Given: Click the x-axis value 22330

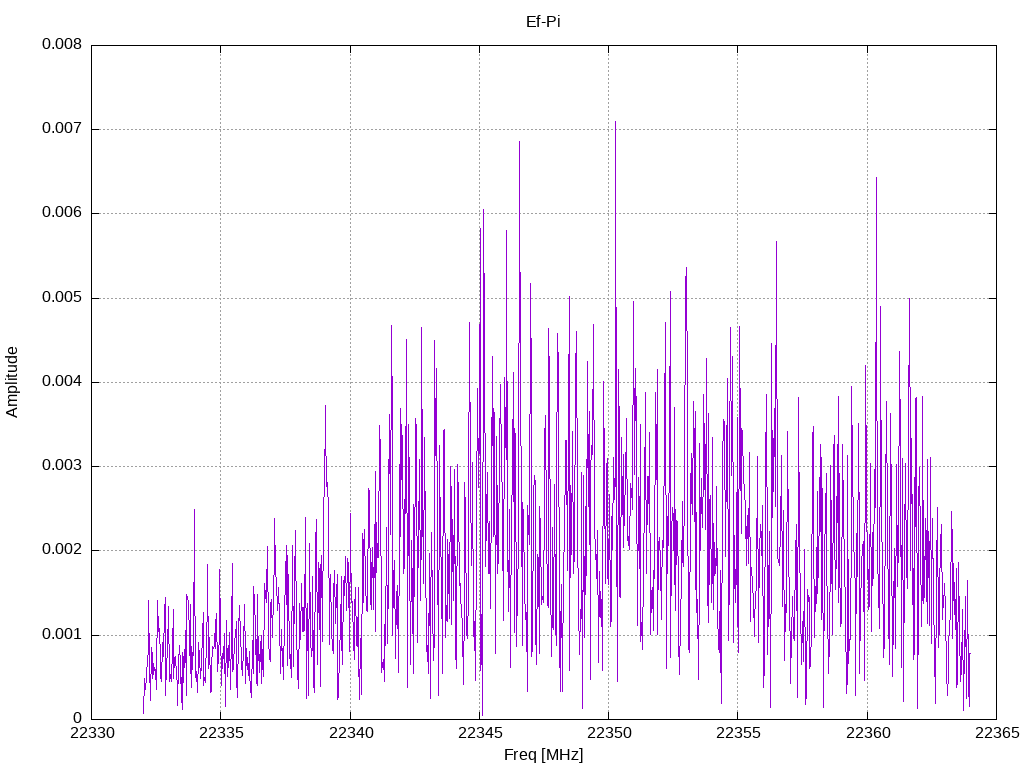Looking at the screenshot, I should (92, 733).
